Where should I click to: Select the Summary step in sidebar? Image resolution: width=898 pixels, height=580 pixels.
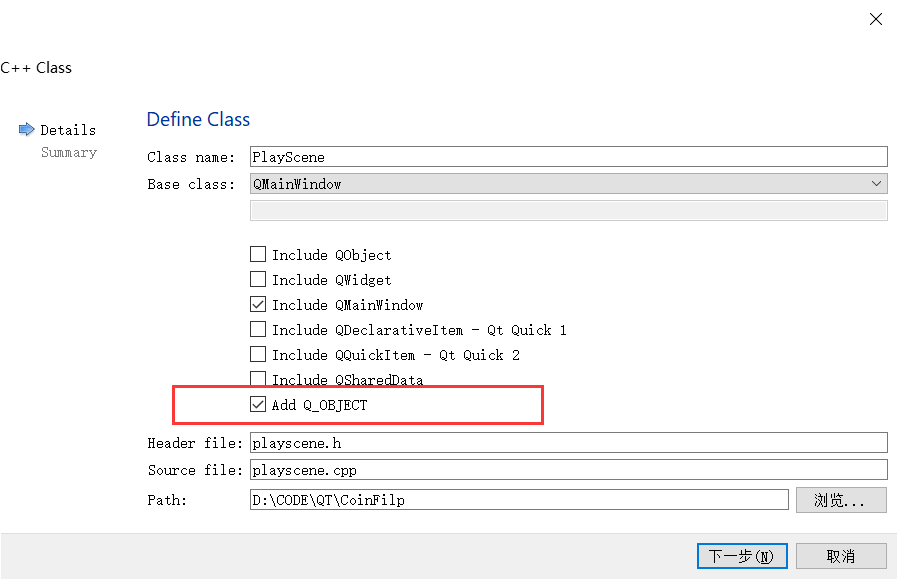coord(69,152)
